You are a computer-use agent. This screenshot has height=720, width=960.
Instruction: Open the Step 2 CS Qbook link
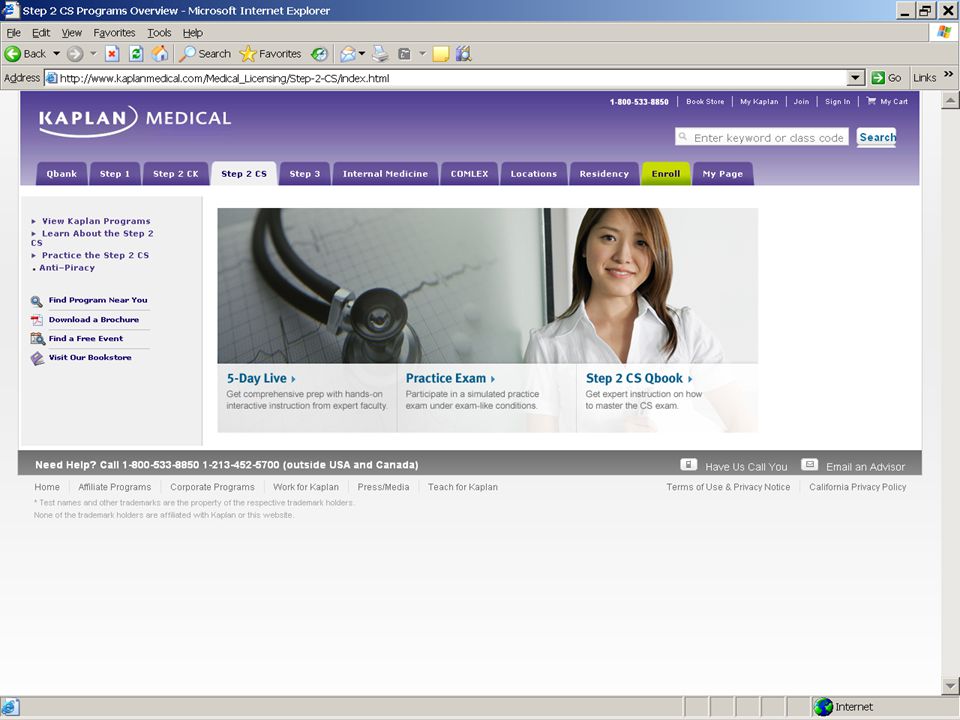[x=639, y=378]
